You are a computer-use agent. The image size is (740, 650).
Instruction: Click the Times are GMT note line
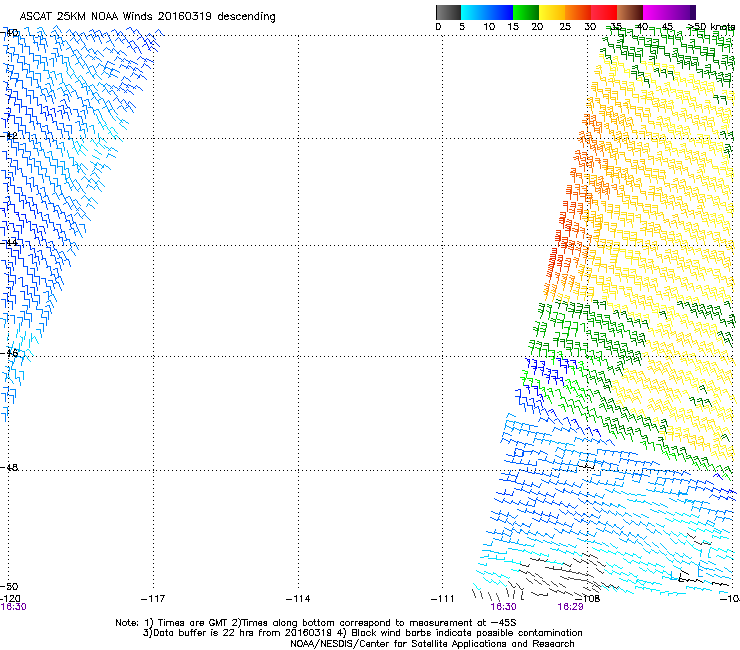(x=316, y=623)
